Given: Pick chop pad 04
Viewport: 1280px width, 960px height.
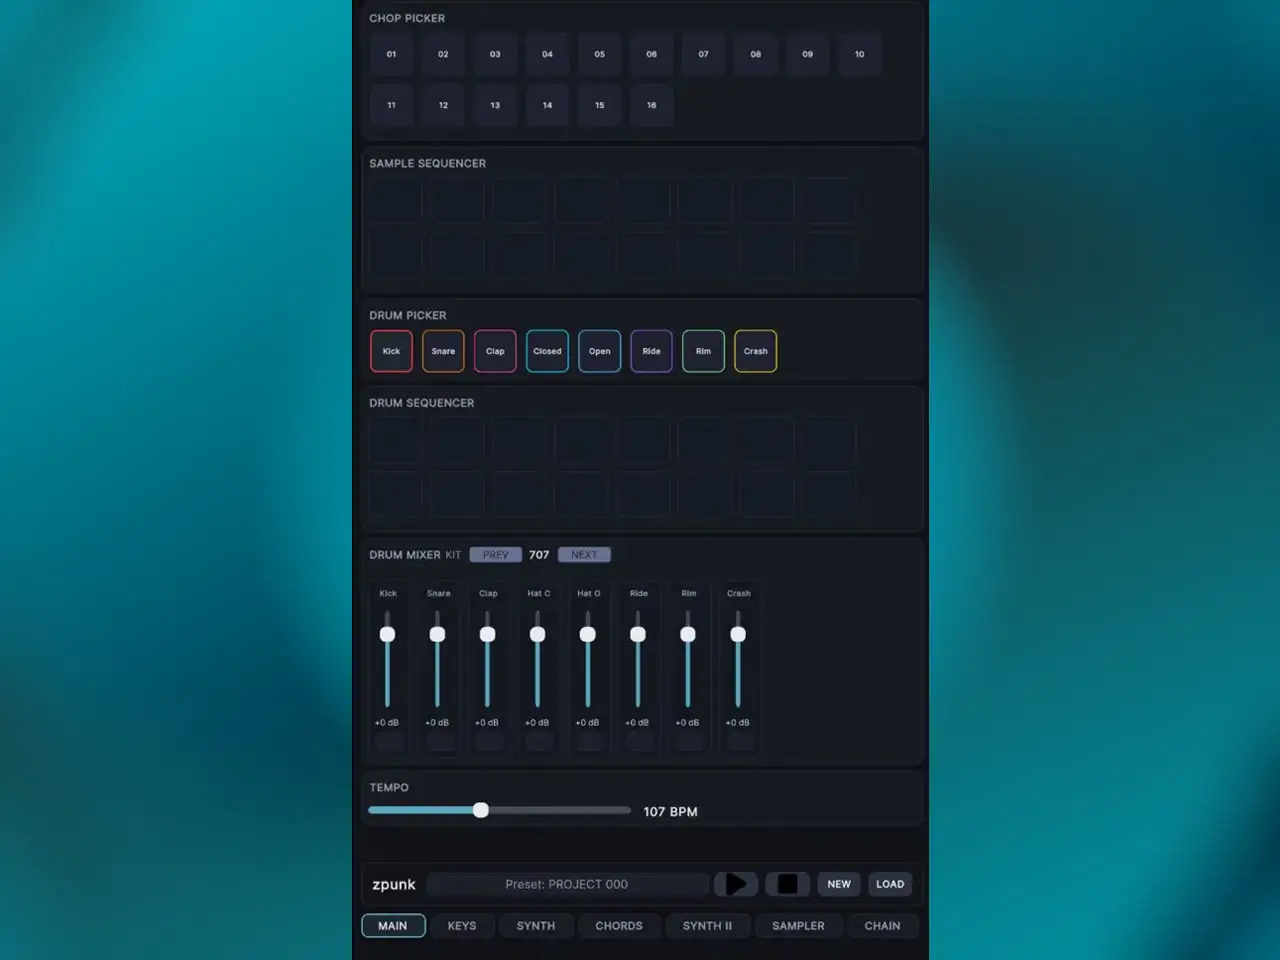Looking at the screenshot, I should [547, 54].
